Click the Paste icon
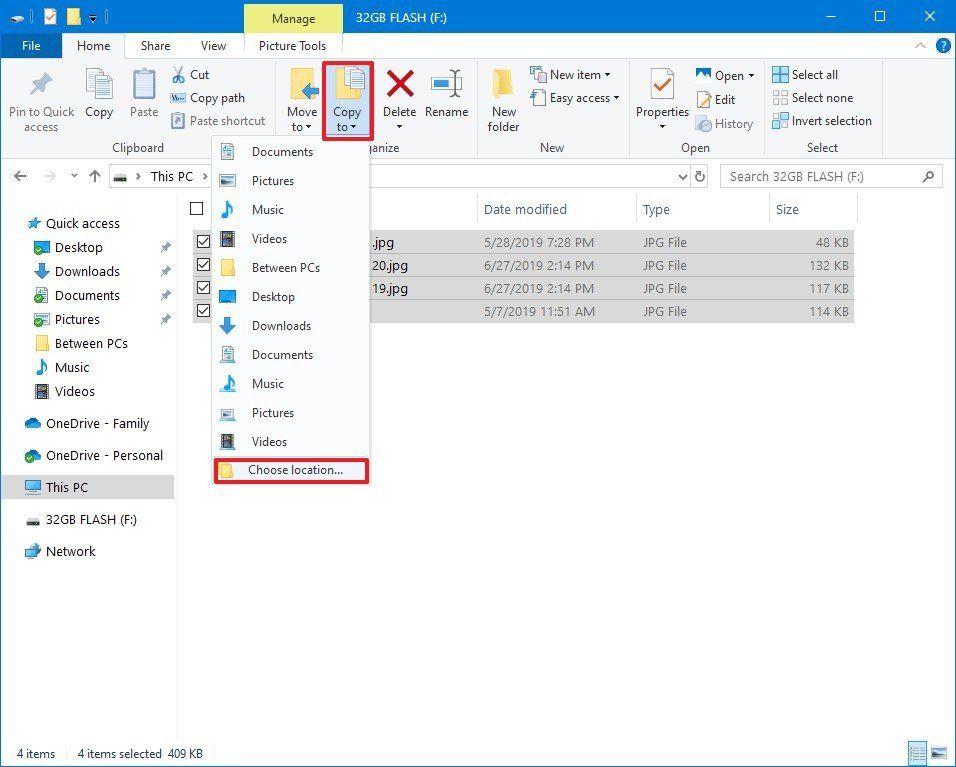This screenshot has width=956, height=767. [143, 95]
